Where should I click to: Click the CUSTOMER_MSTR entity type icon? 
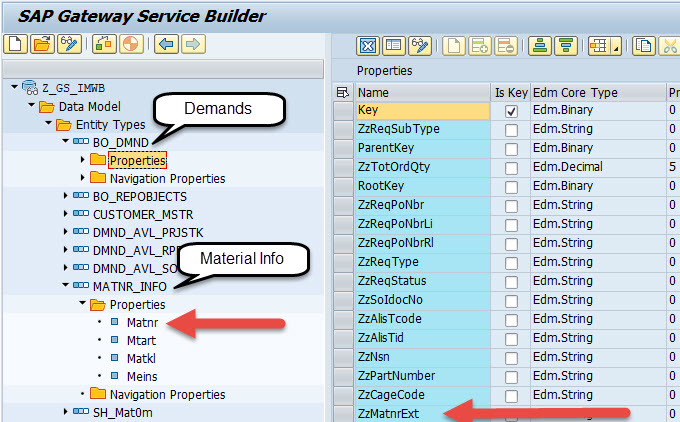click(81, 213)
